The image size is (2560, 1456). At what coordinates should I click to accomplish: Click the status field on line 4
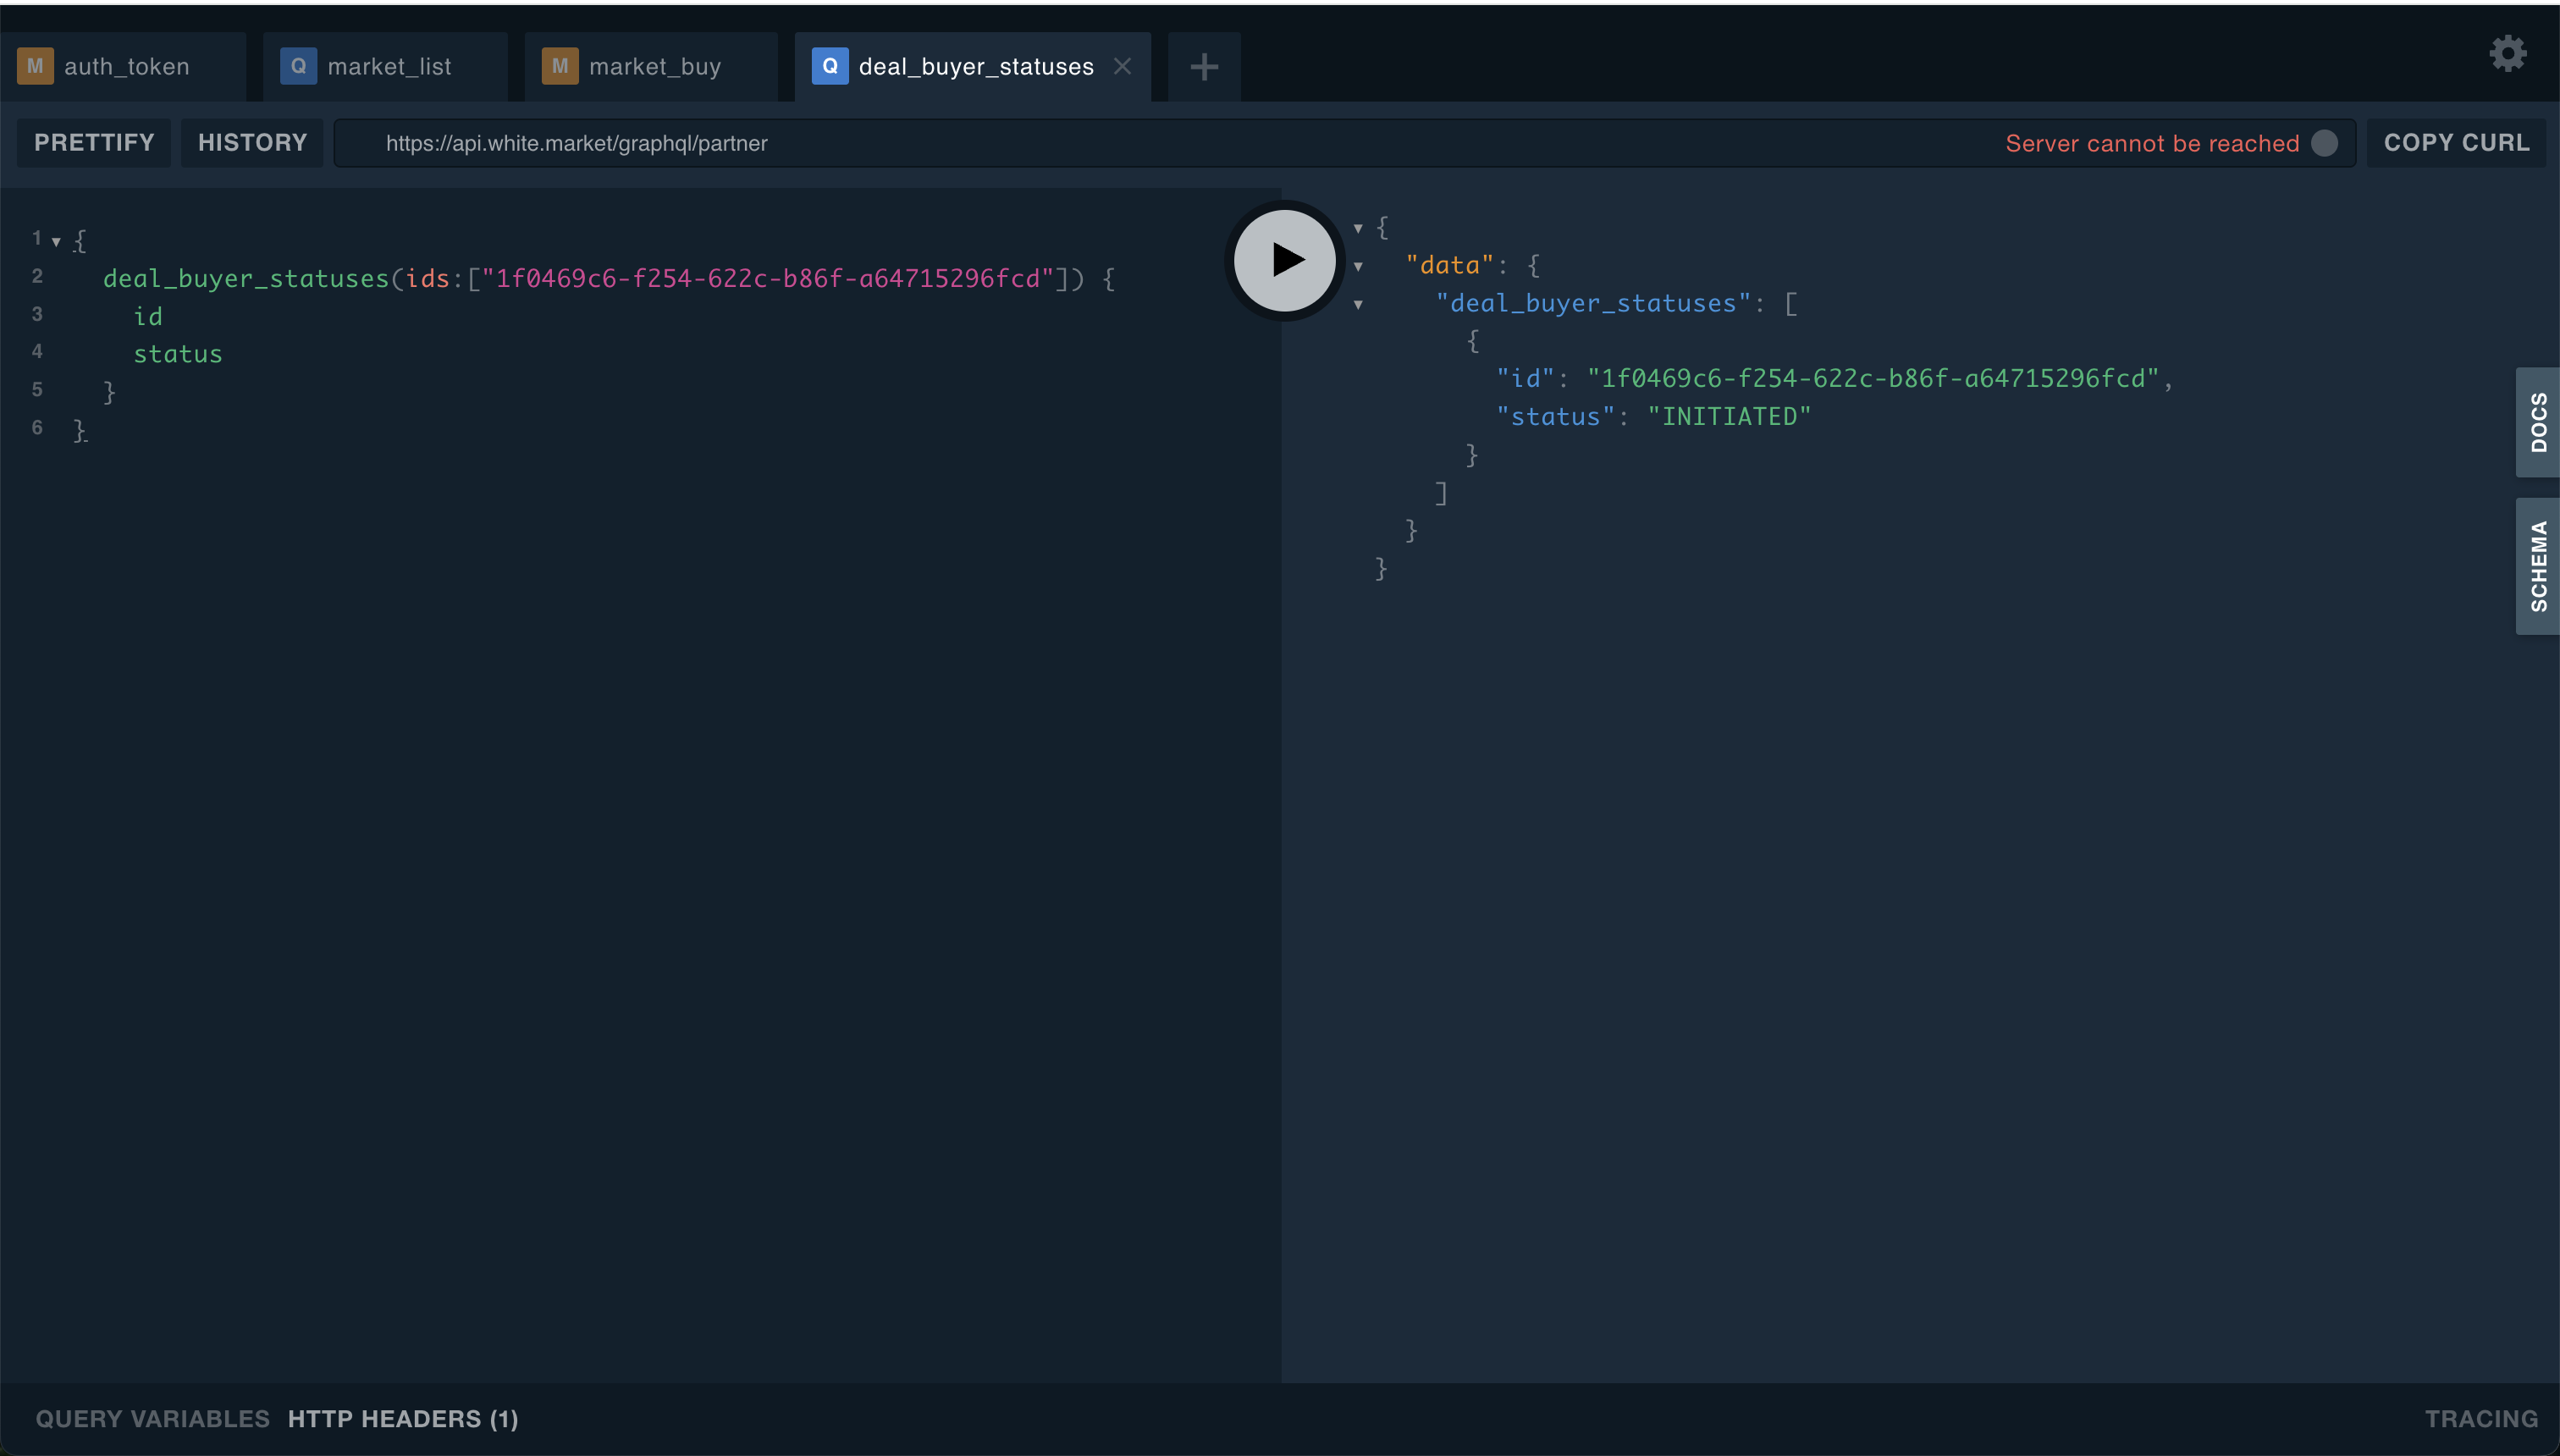click(178, 355)
